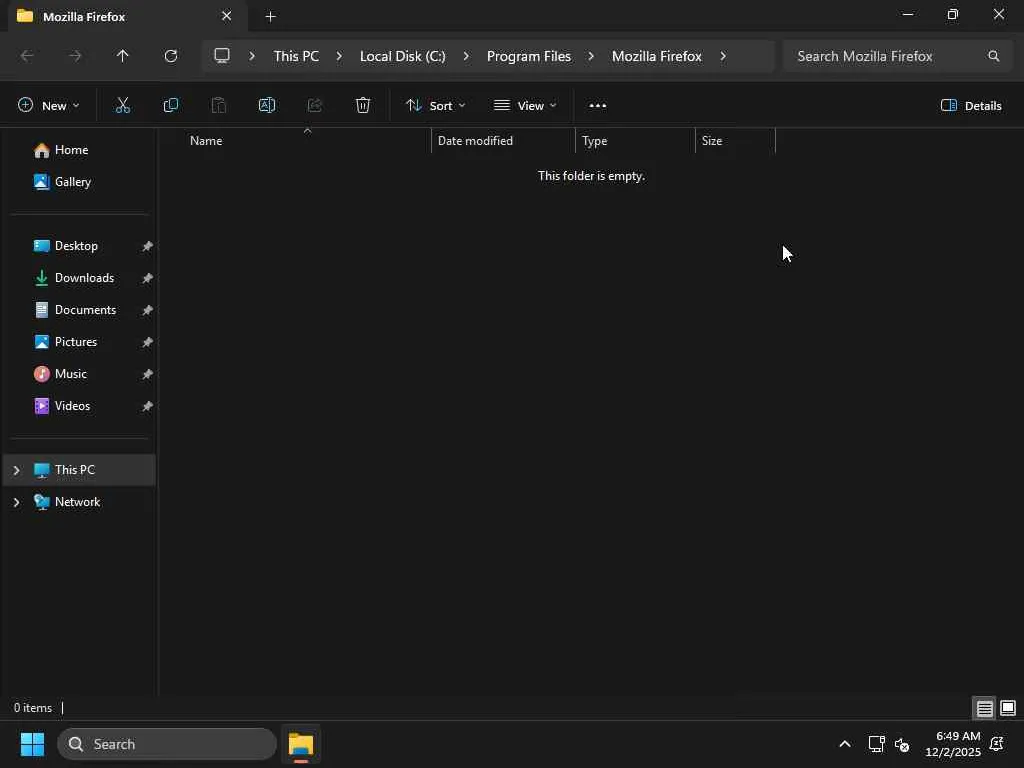Click the Delete trash icon
1024x768 pixels.
(x=362, y=105)
